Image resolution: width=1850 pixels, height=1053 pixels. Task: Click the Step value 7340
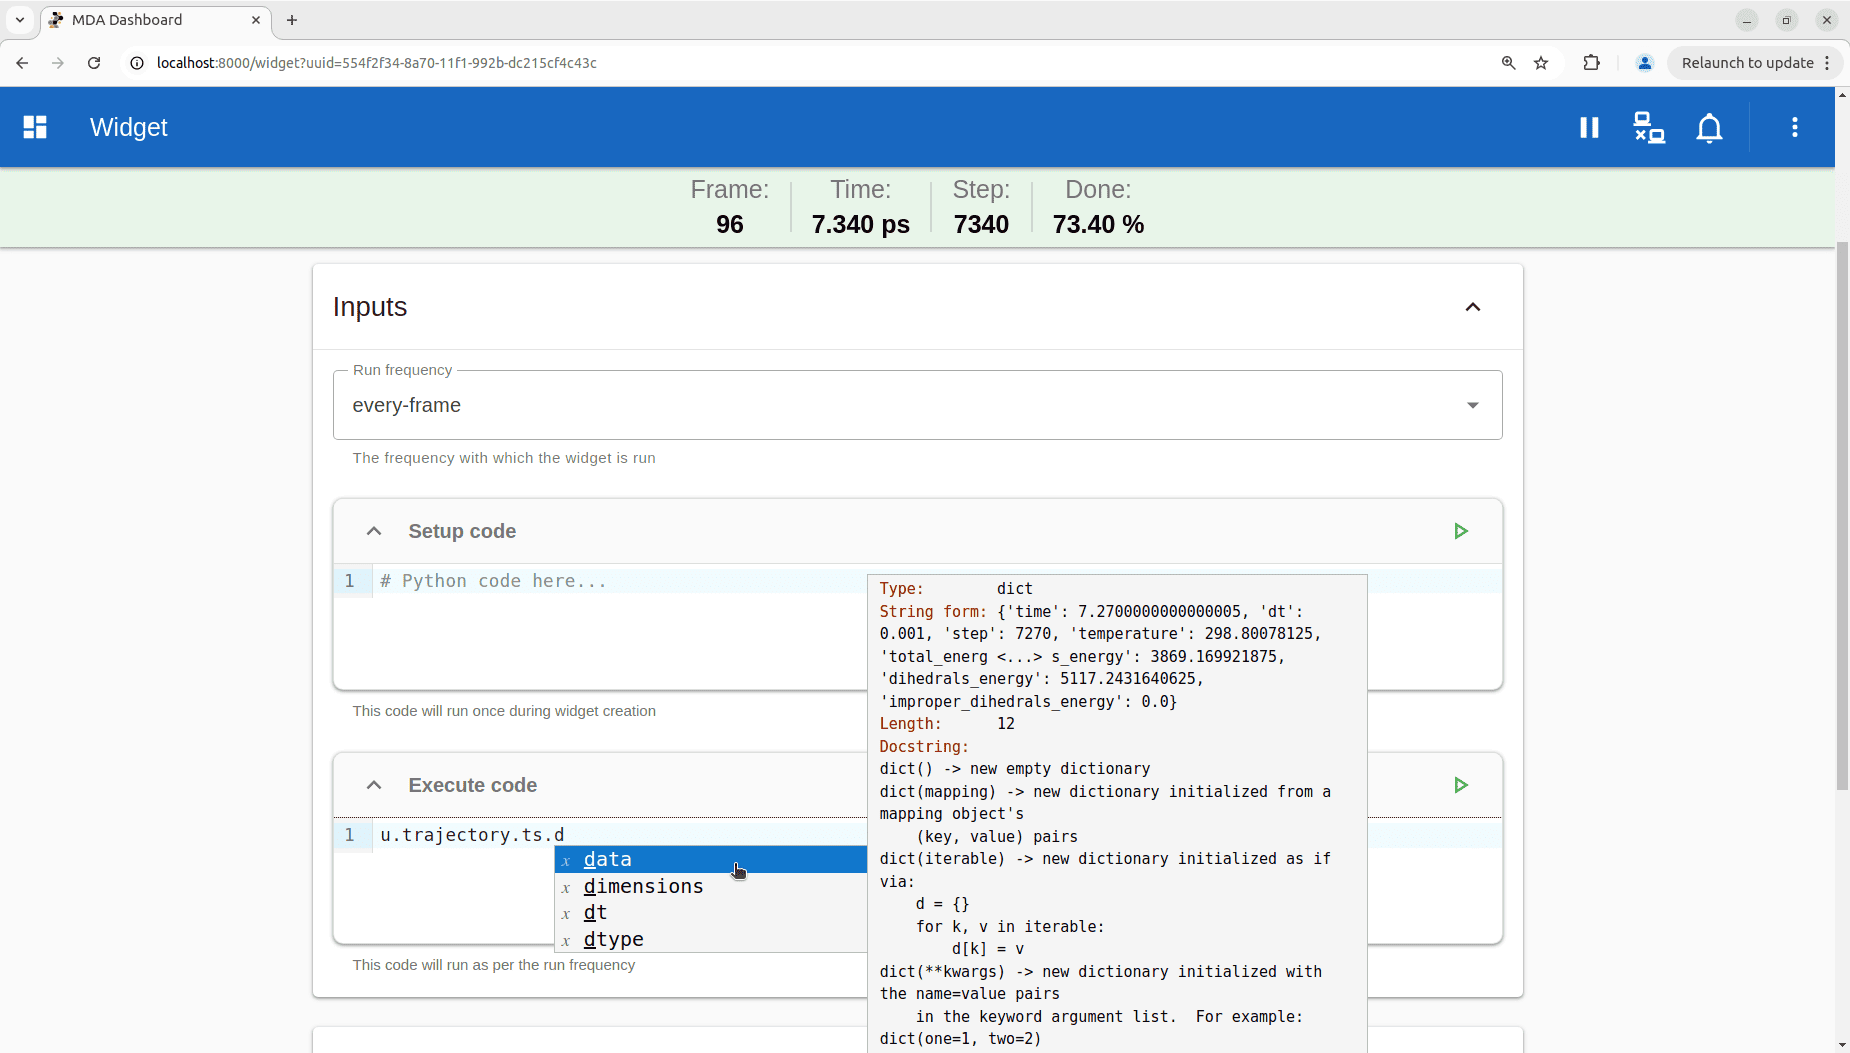pos(981,224)
